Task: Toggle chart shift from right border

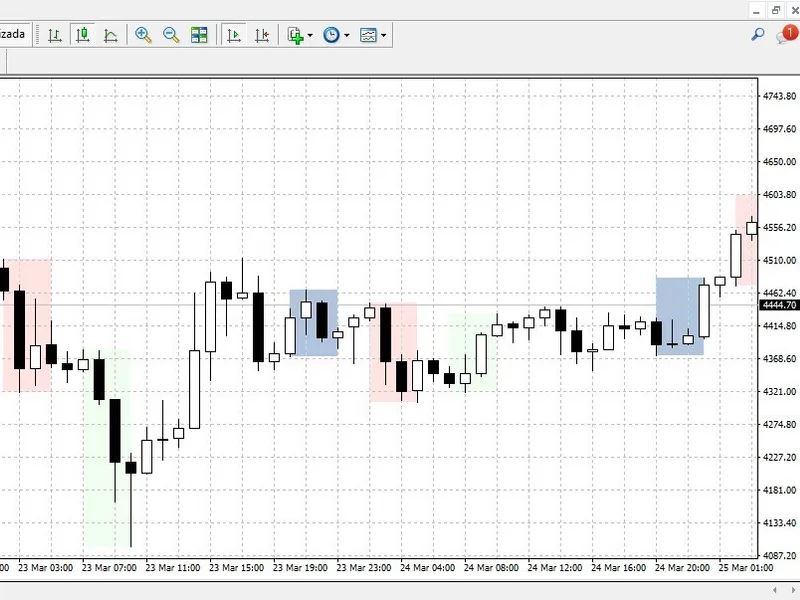Action: pyautogui.click(x=262, y=35)
